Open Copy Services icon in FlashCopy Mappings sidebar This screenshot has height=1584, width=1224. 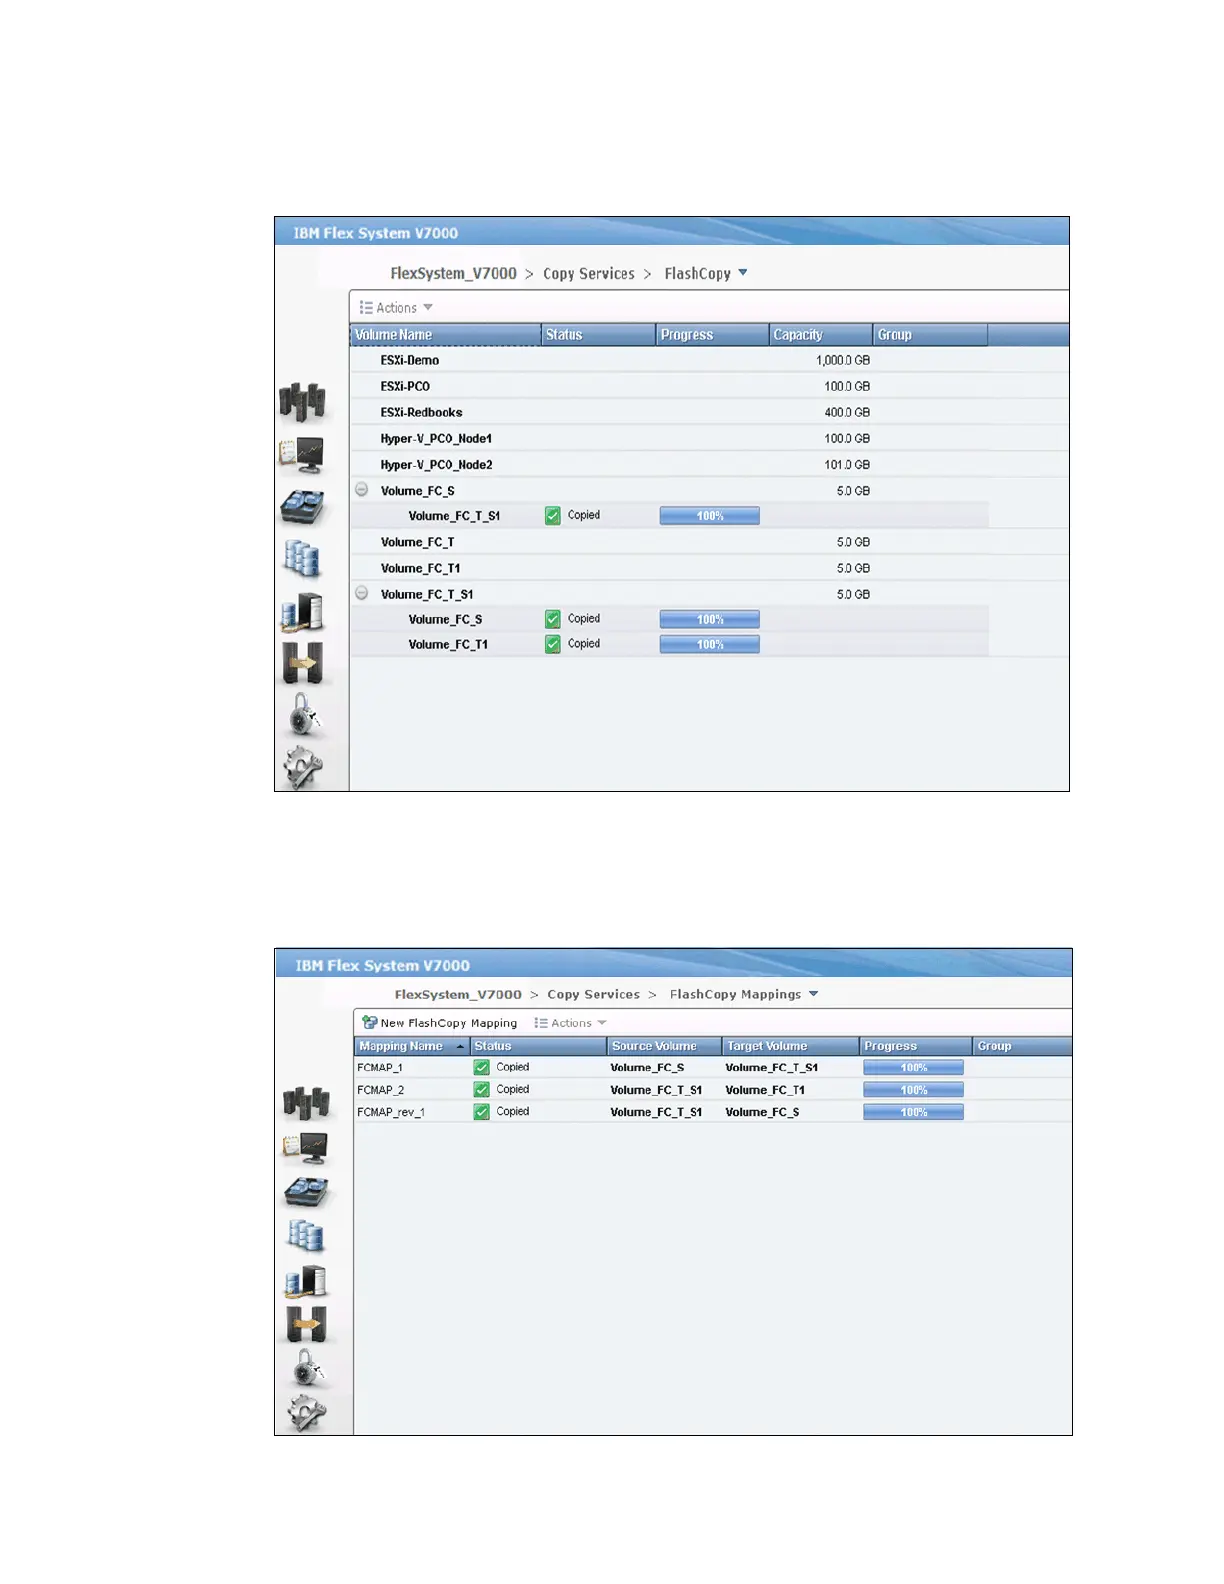pos(306,1325)
